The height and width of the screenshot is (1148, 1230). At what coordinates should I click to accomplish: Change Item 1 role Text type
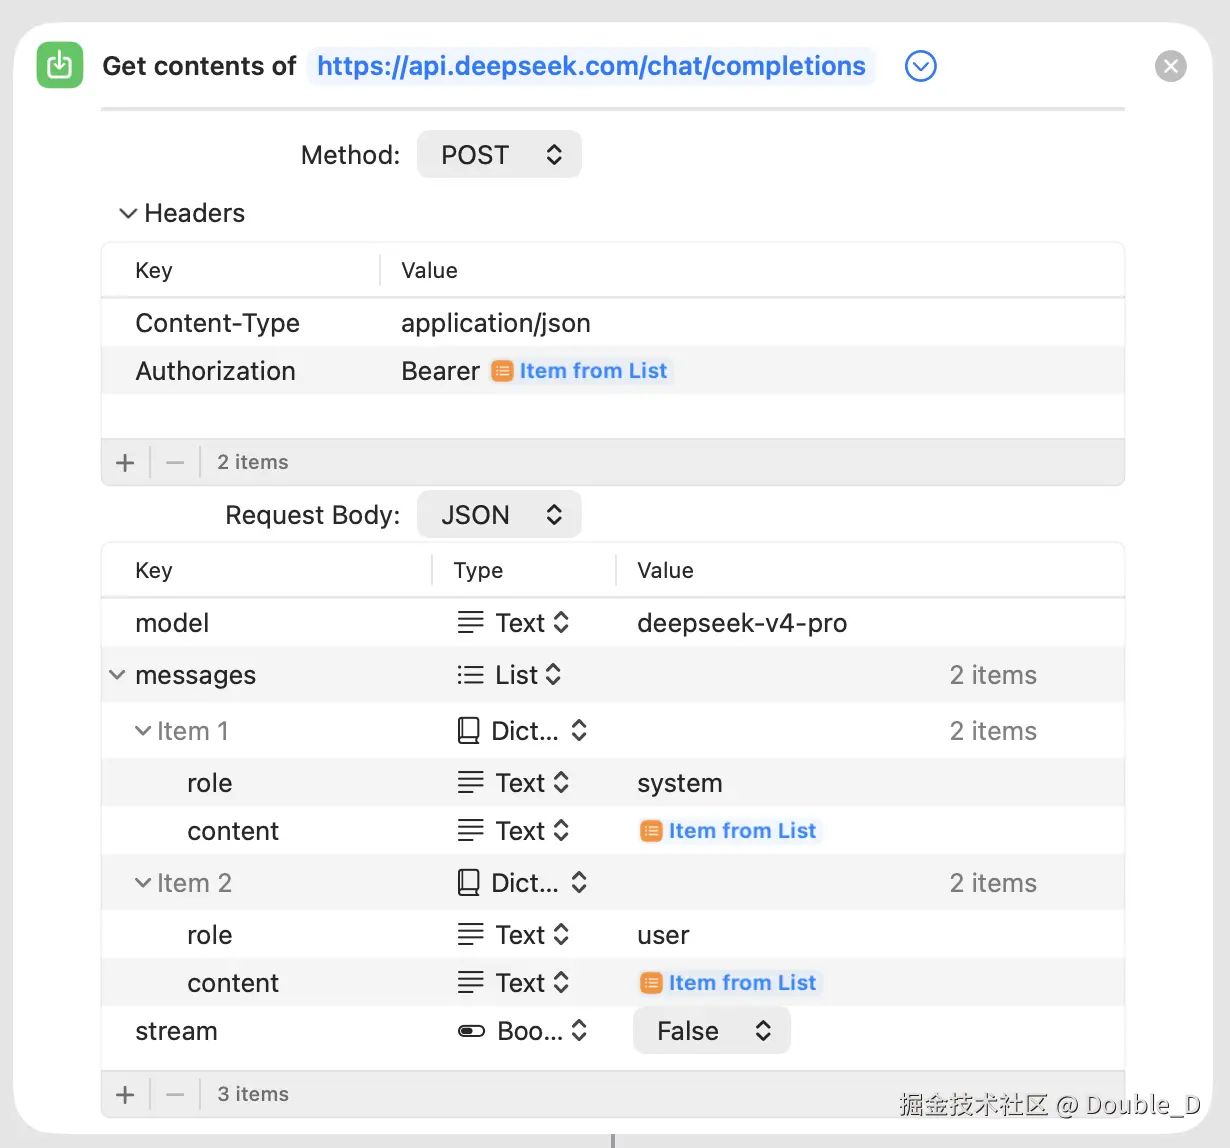[x=513, y=783]
